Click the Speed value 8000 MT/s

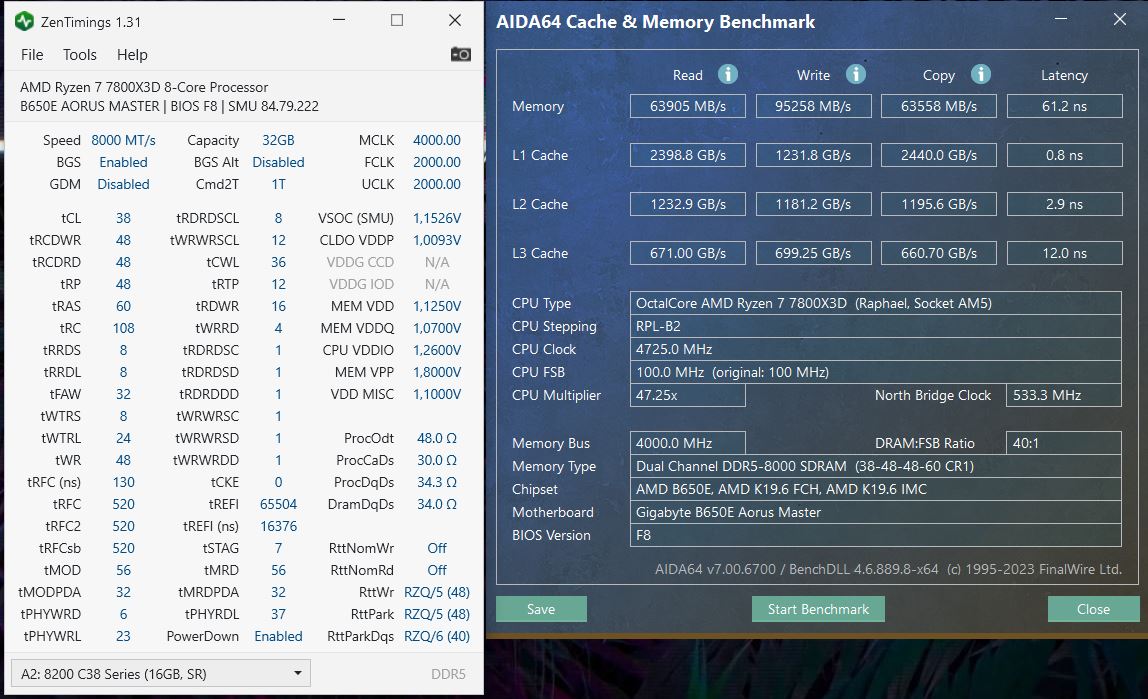(123, 141)
